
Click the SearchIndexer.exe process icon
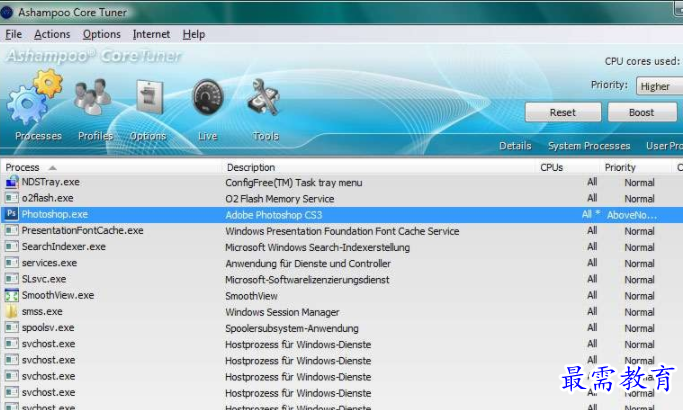coord(12,246)
